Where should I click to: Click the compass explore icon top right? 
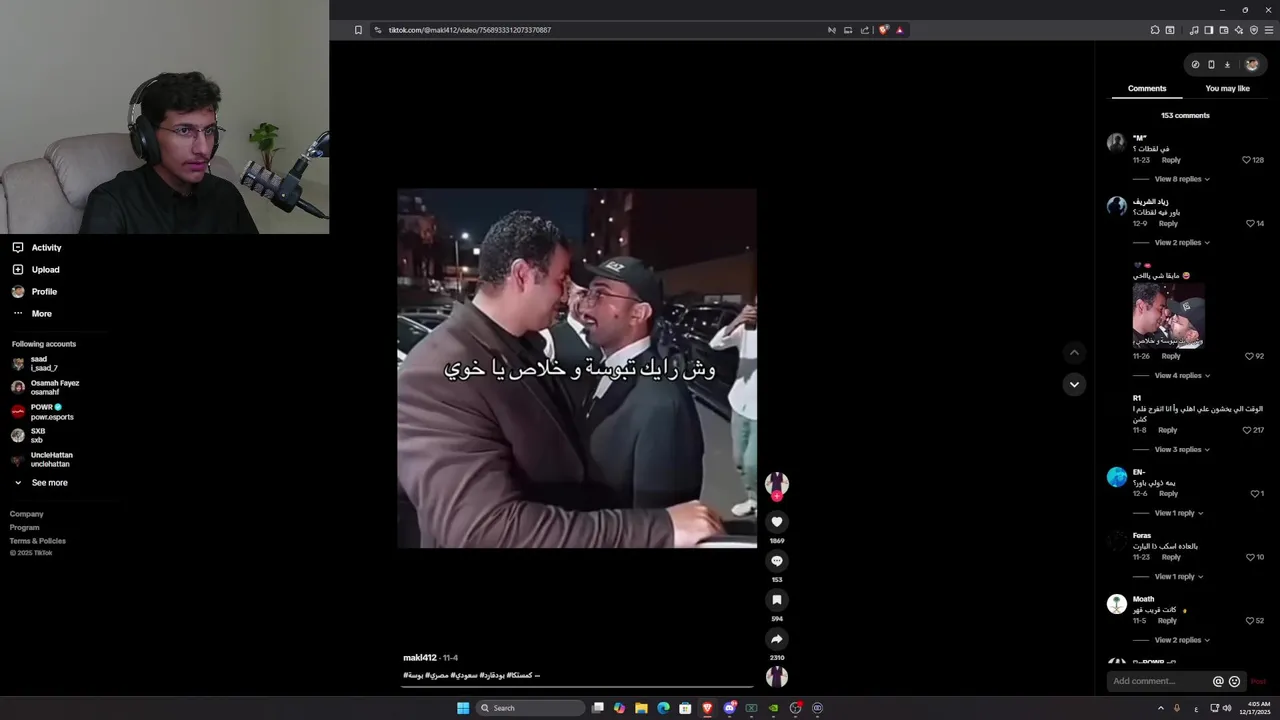1195,65
